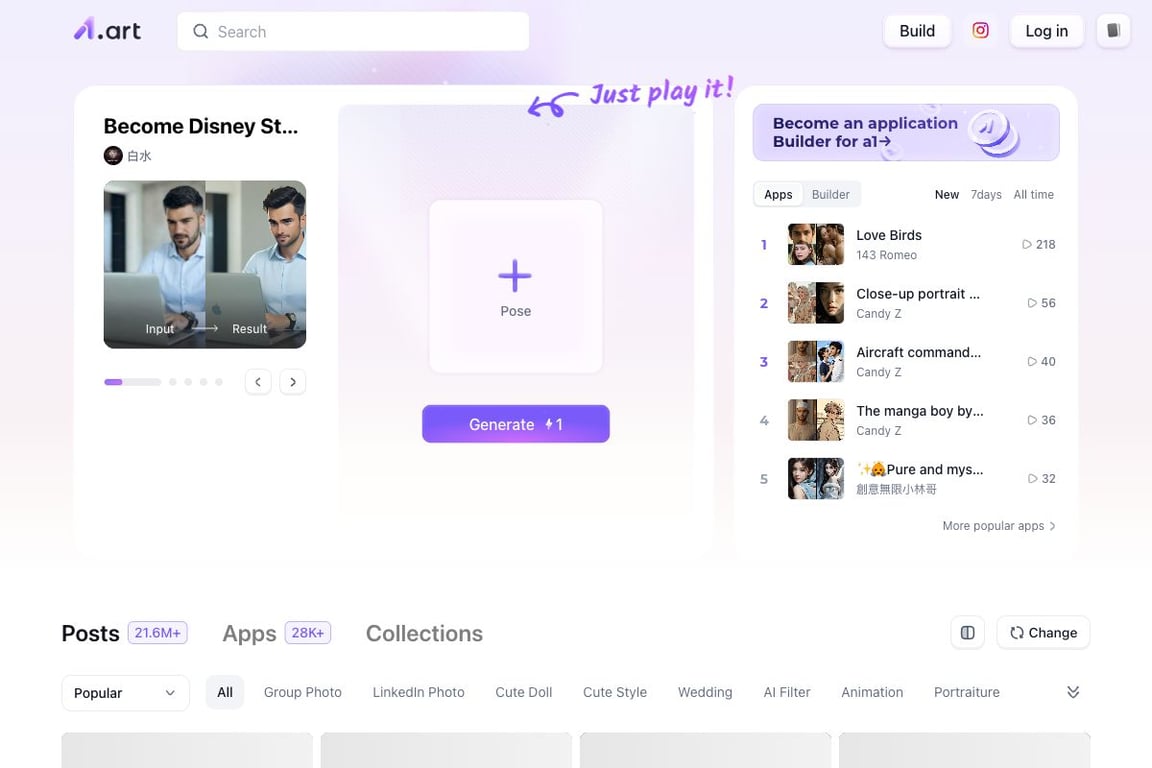Click the Change button

pos(1043,633)
